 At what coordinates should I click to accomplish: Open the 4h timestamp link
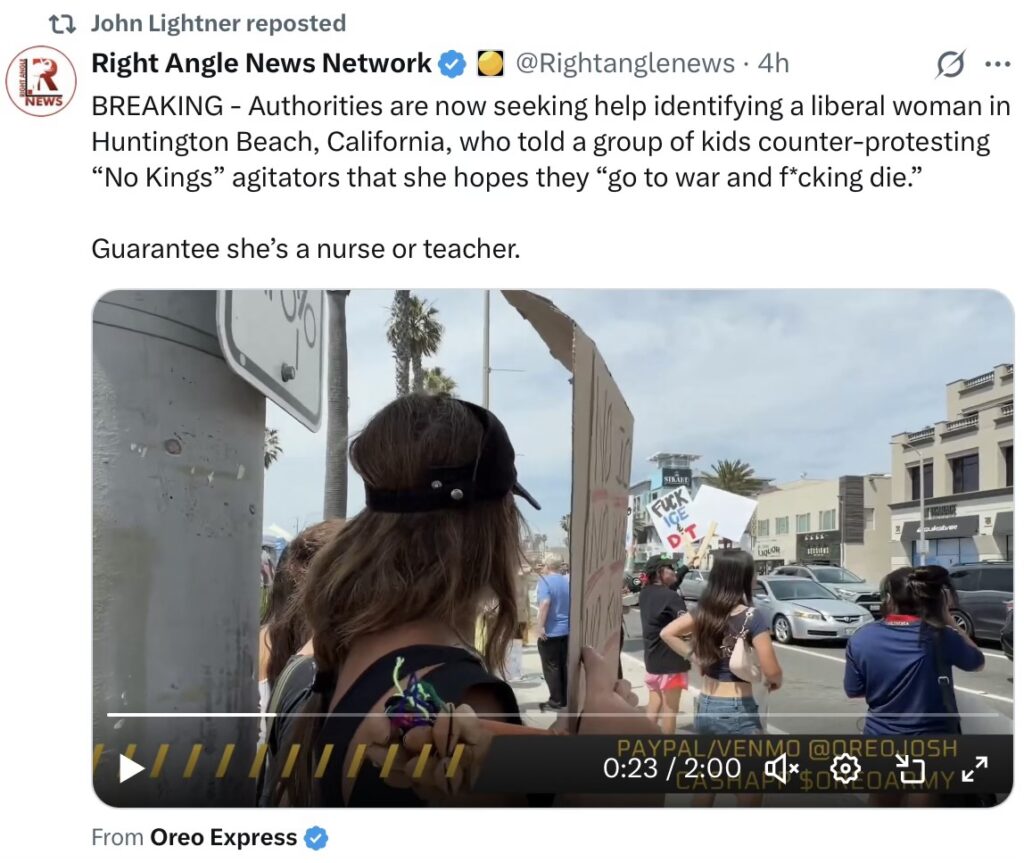pyautogui.click(x=773, y=63)
